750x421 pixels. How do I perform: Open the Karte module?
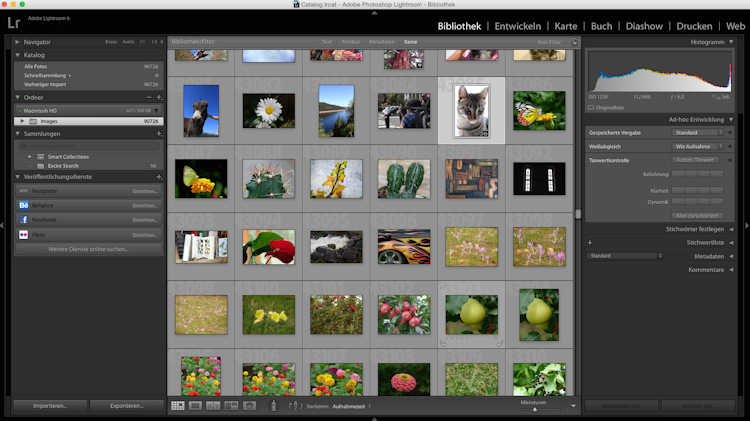[x=566, y=25]
